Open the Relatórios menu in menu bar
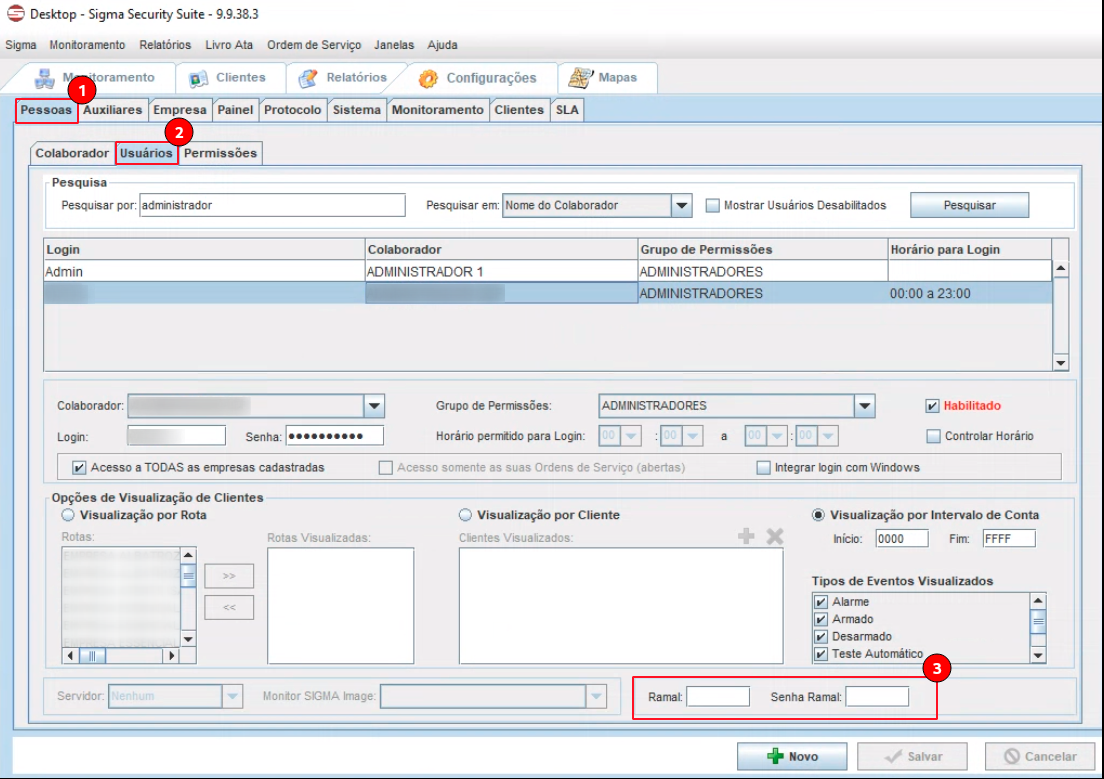Viewport: 1104px width, 779px height. tap(165, 45)
